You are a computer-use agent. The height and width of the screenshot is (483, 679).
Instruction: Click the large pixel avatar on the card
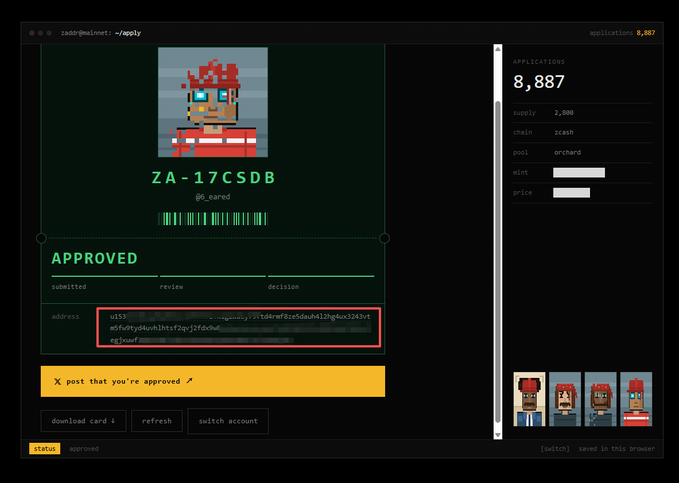pos(213,102)
